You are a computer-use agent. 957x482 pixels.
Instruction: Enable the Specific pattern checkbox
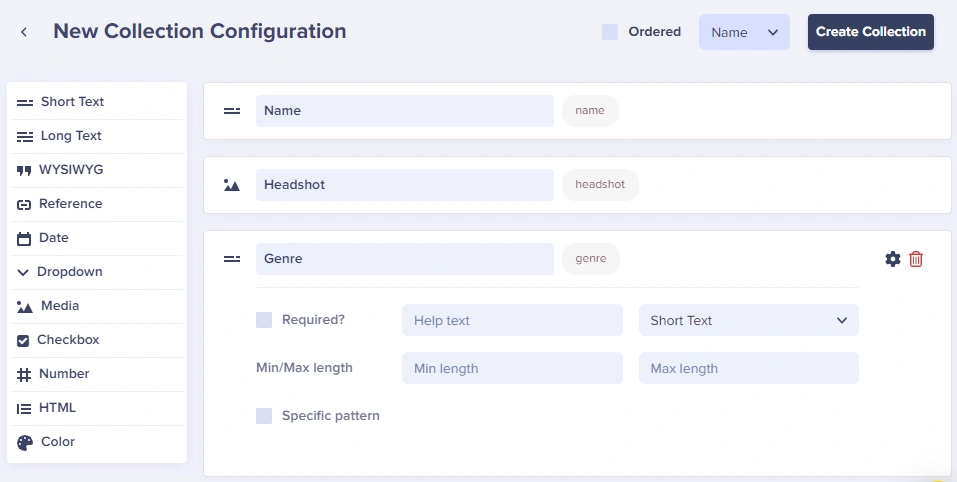click(x=264, y=416)
